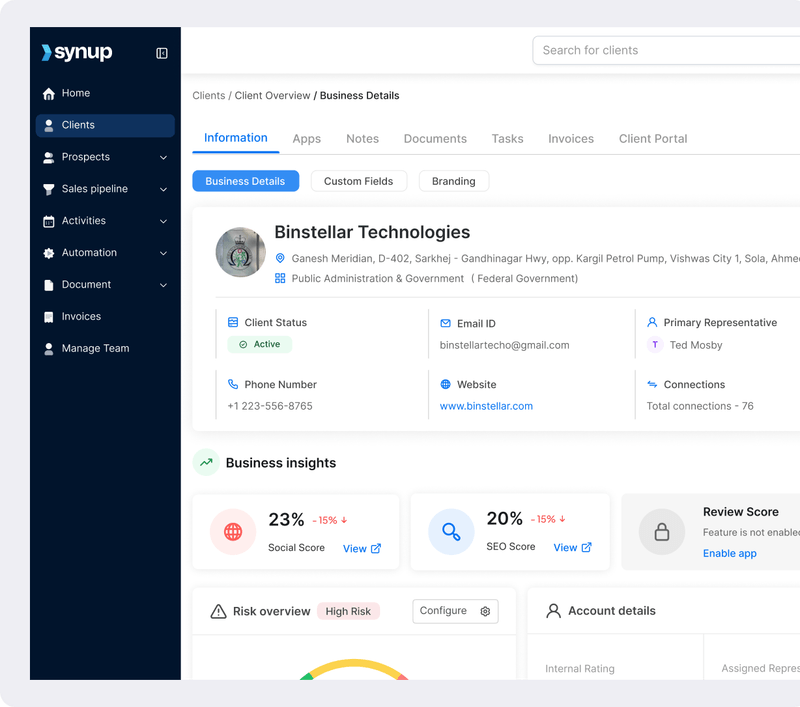Viewport: 800px width, 707px height.
Task: Click the Manage Team person icon
Action: point(48,349)
